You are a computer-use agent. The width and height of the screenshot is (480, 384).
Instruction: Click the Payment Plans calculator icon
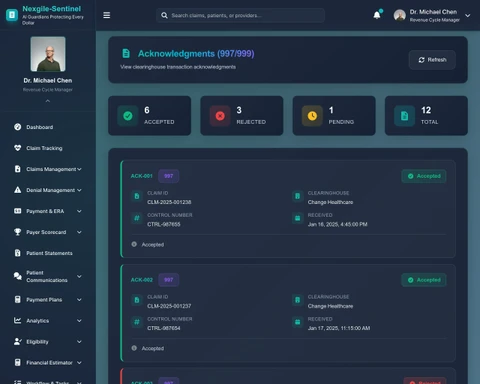pos(18,299)
